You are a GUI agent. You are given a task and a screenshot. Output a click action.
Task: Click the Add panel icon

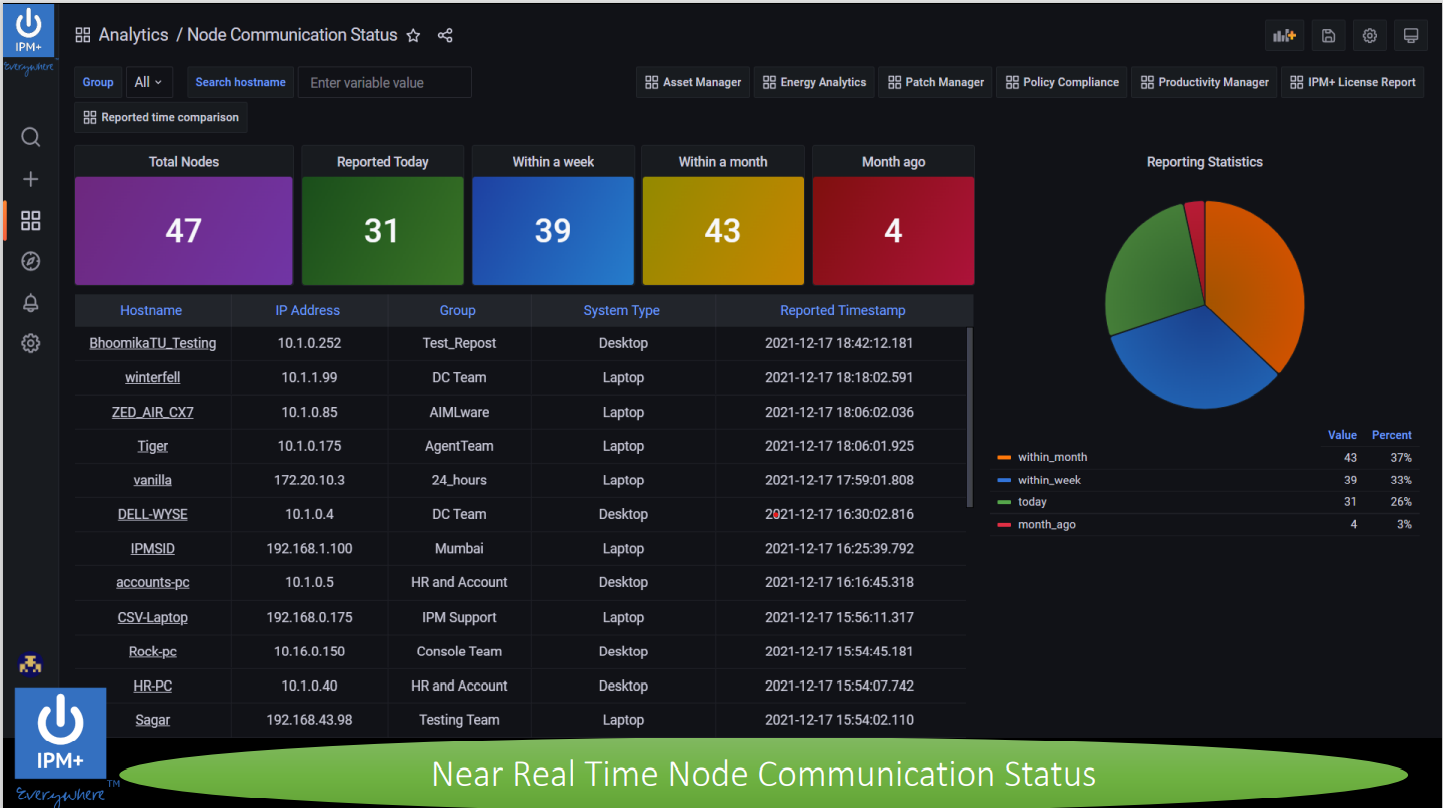1284,36
